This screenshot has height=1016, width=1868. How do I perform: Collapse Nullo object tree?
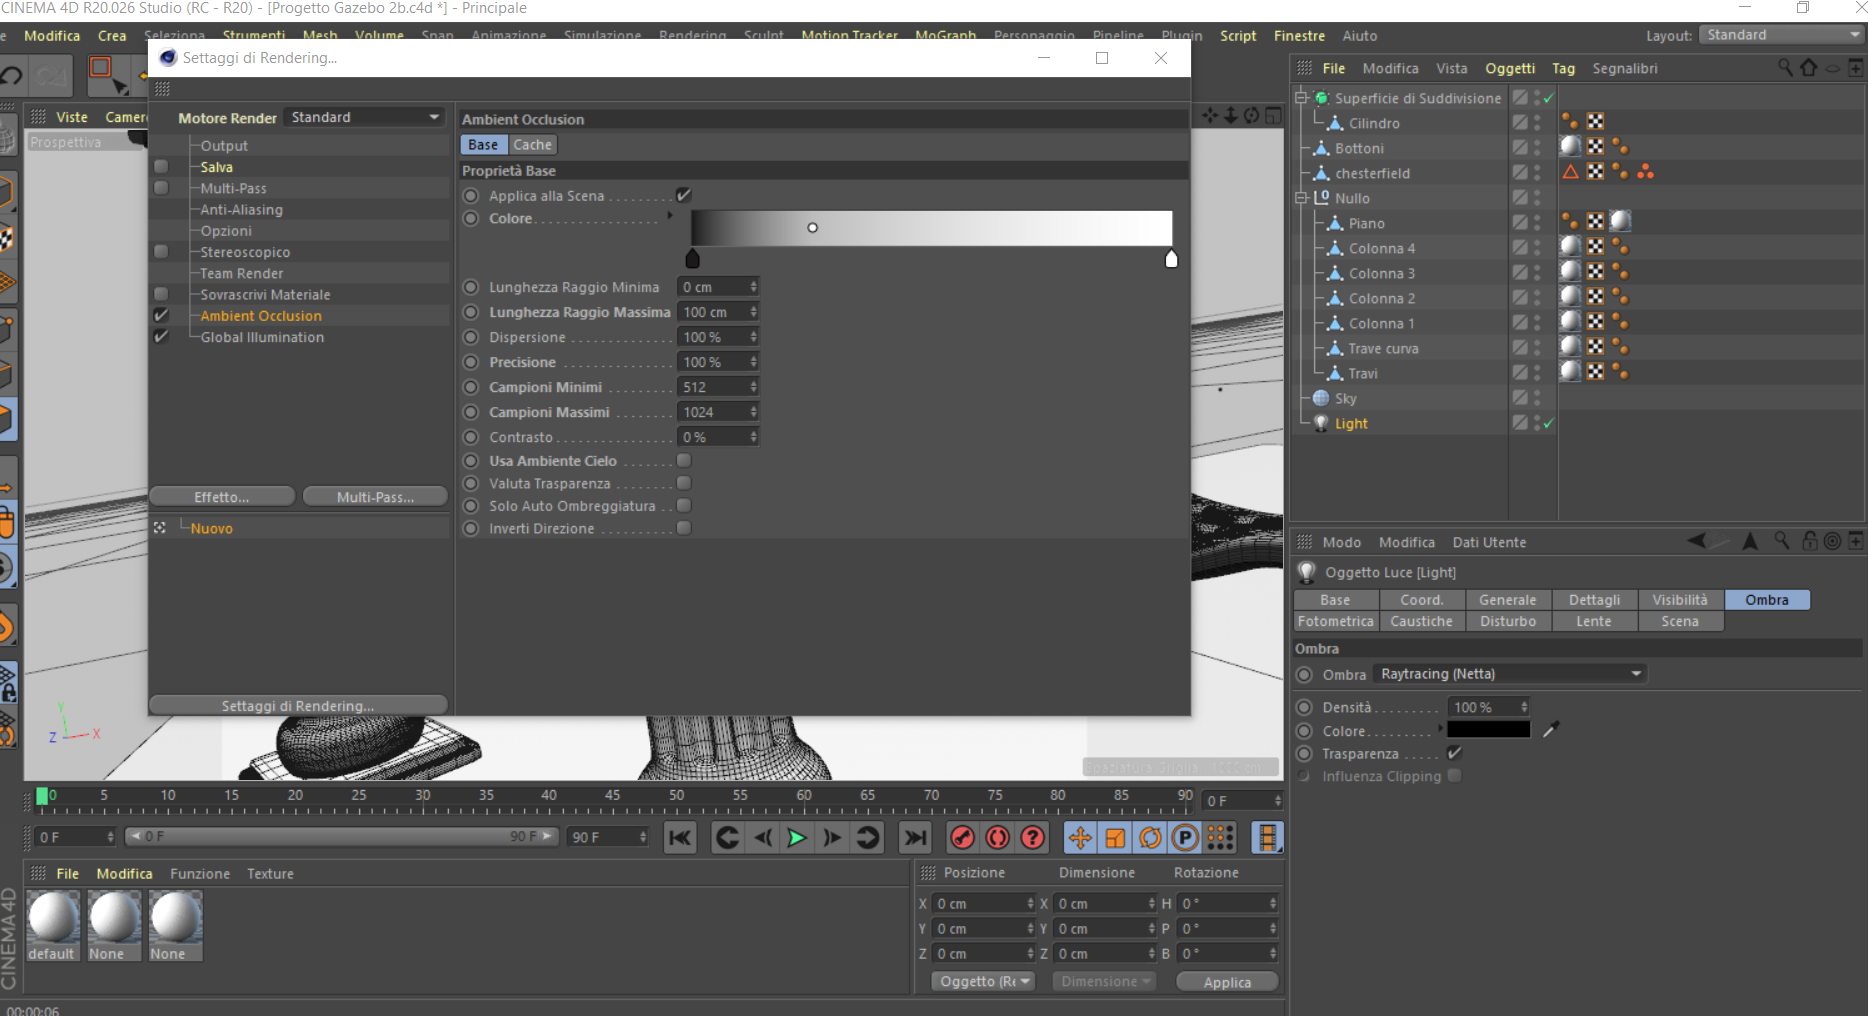1301,198
